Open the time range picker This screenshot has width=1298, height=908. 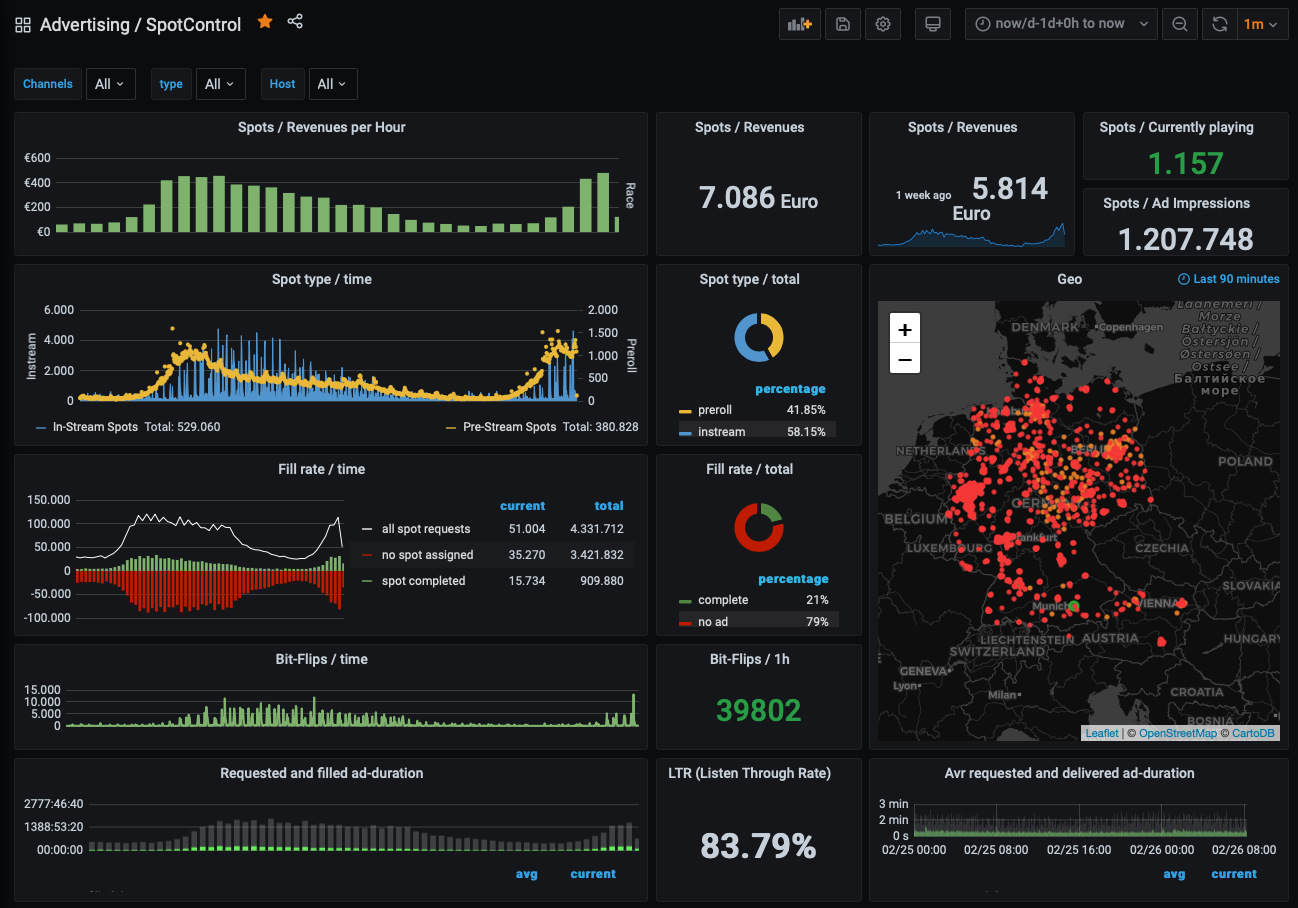1061,24
